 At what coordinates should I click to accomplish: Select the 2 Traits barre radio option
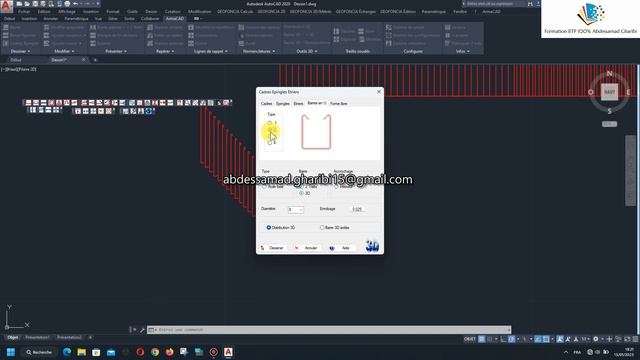[x=301, y=186]
